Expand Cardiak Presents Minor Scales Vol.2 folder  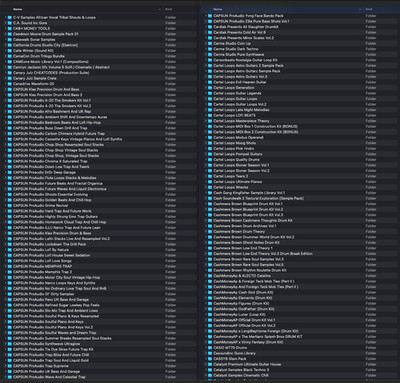pos(206,38)
